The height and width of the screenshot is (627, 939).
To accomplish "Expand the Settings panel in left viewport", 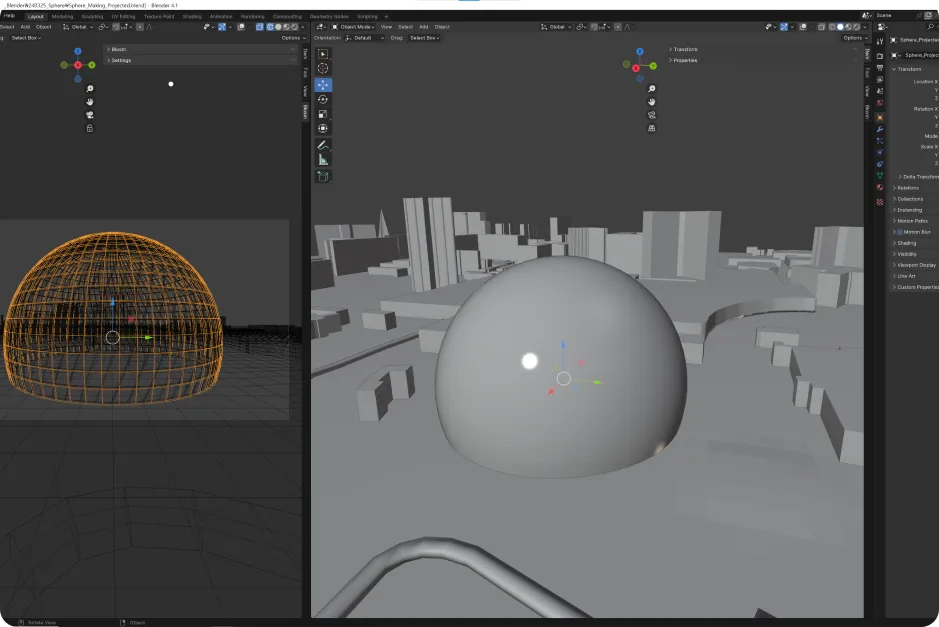I will click(x=201, y=60).
